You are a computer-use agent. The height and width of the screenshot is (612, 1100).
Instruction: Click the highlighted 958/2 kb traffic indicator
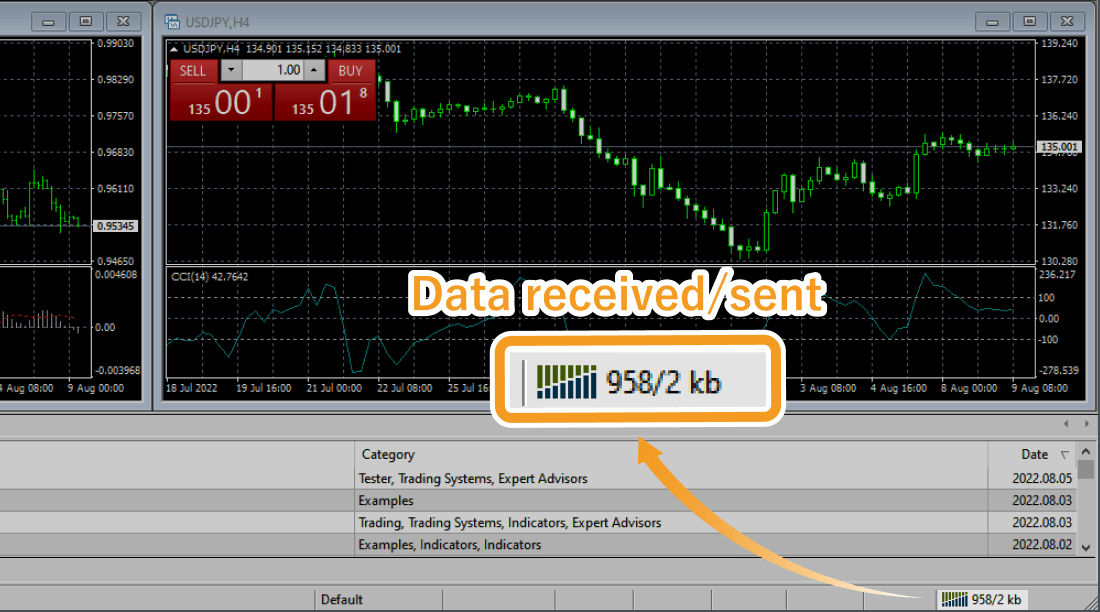pyautogui.click(x=637, y=380)
